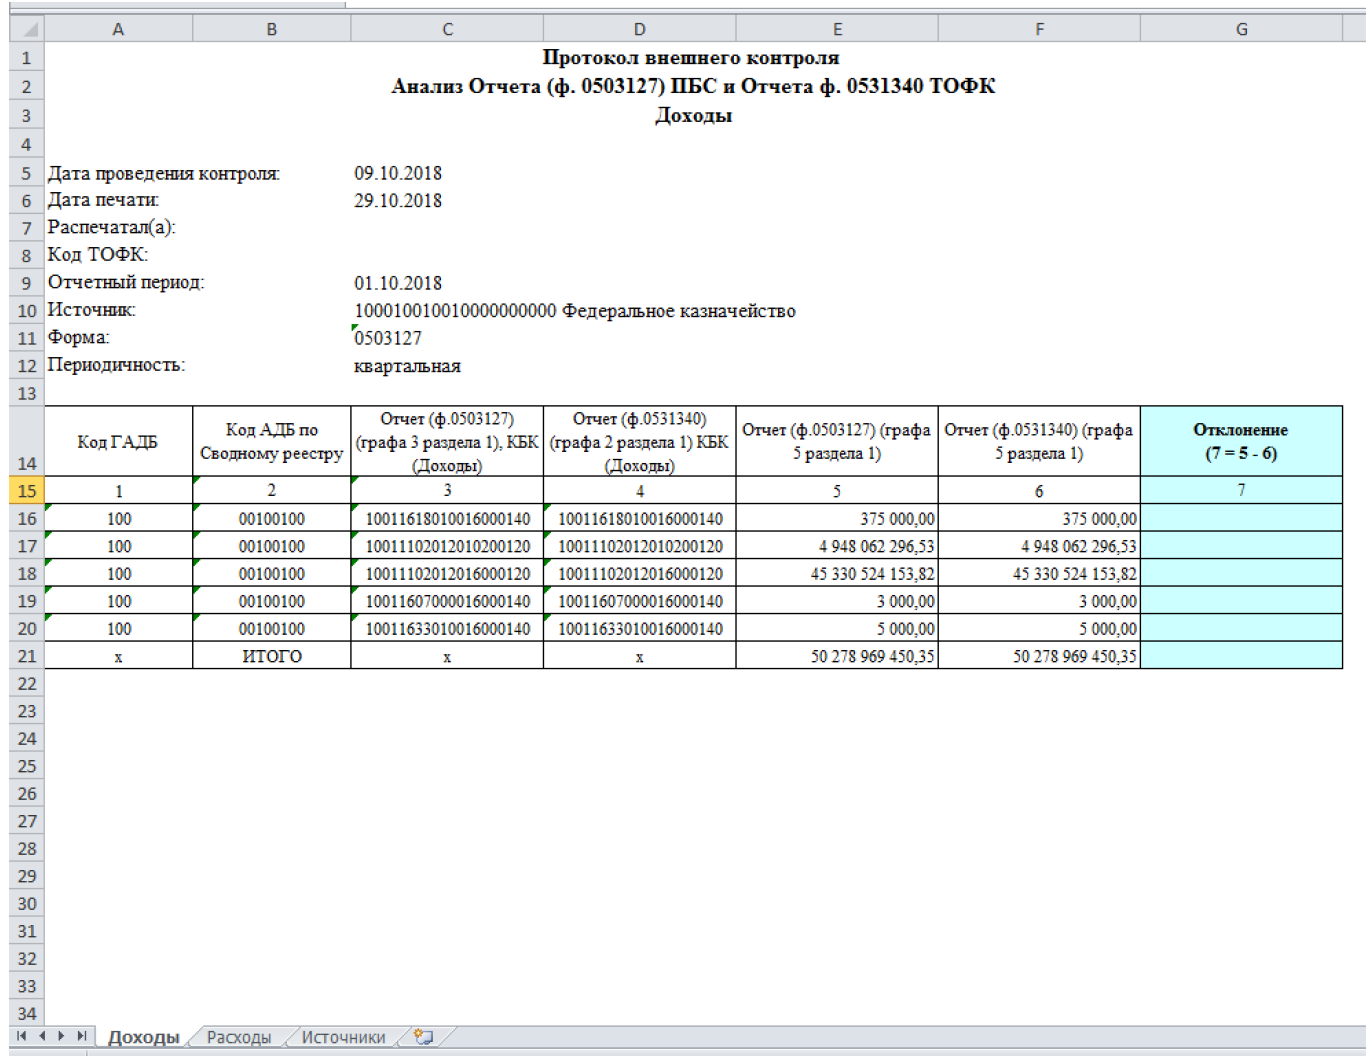Click the ИТОГО cell
The image size is (1372, 1059).
click(271, 657)
